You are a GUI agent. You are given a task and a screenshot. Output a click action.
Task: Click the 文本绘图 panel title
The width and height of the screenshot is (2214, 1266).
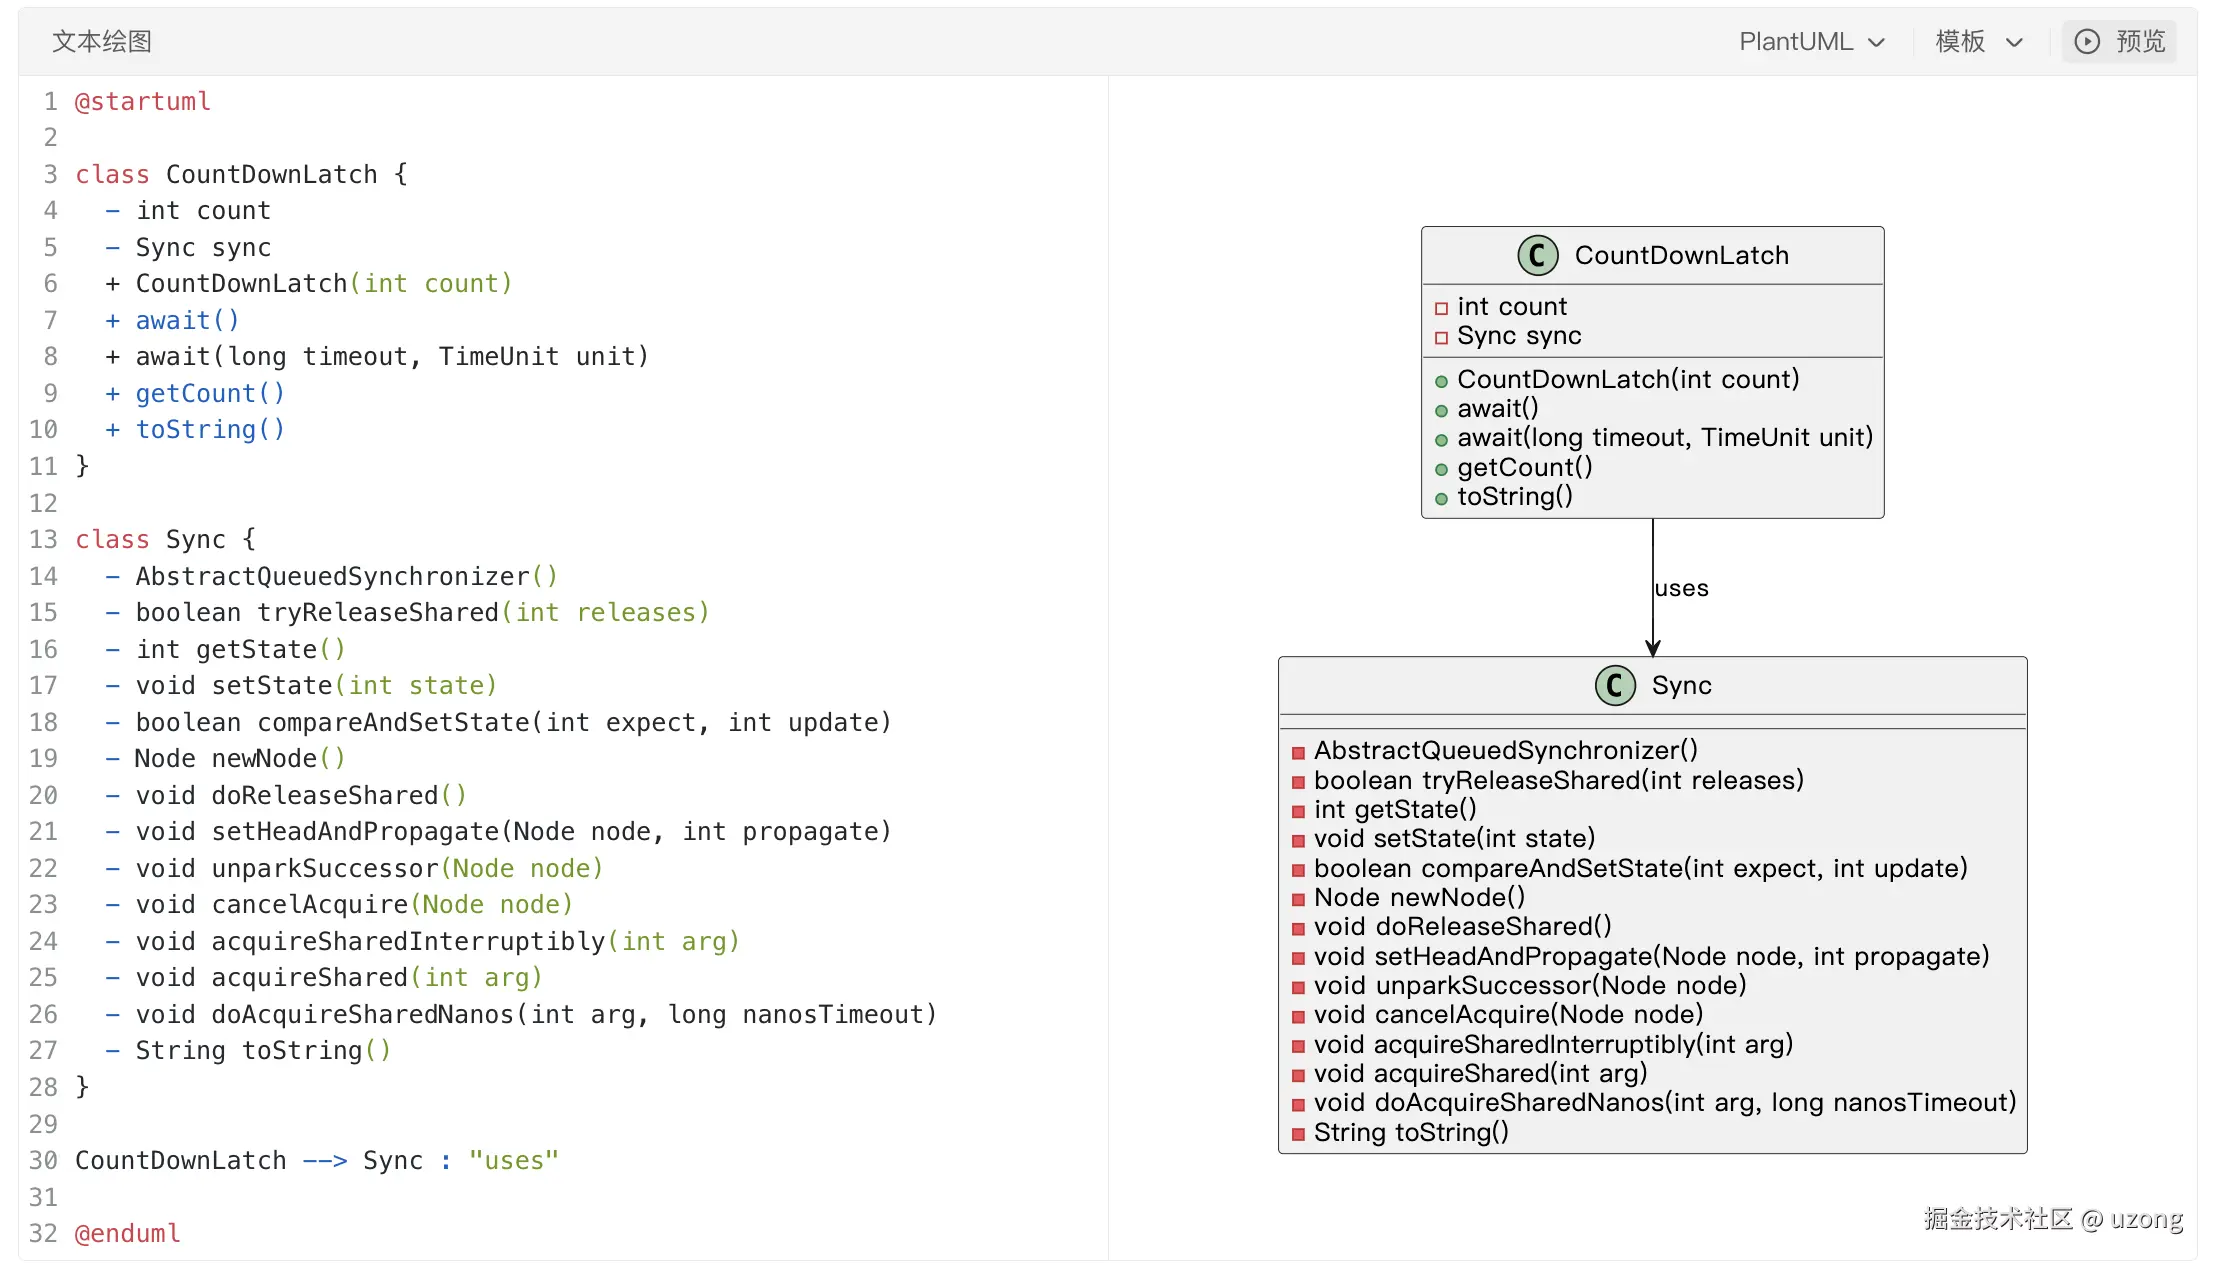102,41
